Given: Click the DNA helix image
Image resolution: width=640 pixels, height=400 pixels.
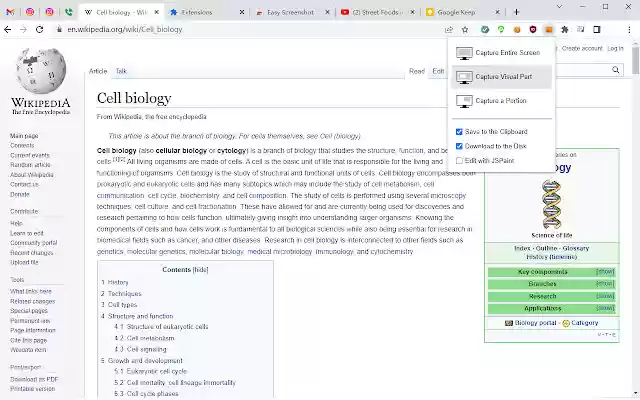Looking at the screenshot, I should click(x=551, y=204).
